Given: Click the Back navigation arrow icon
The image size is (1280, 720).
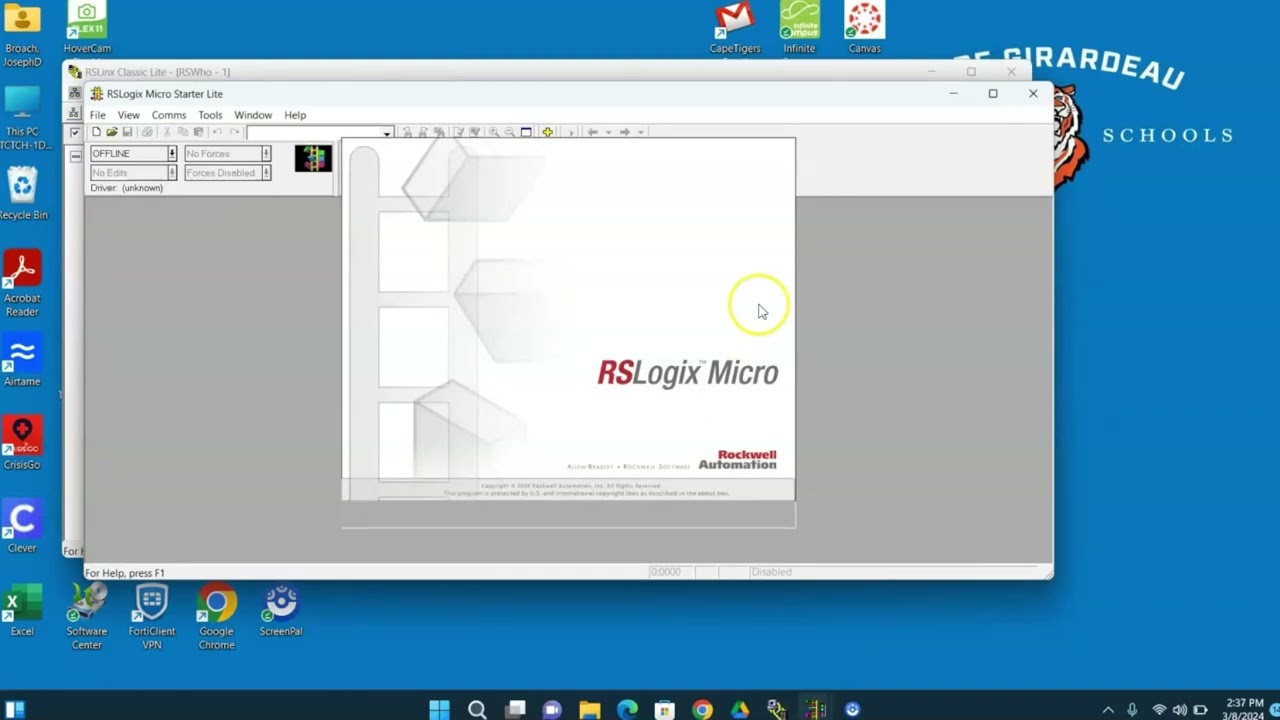Looking at the screenshot, I should click(x=593, y=132).
